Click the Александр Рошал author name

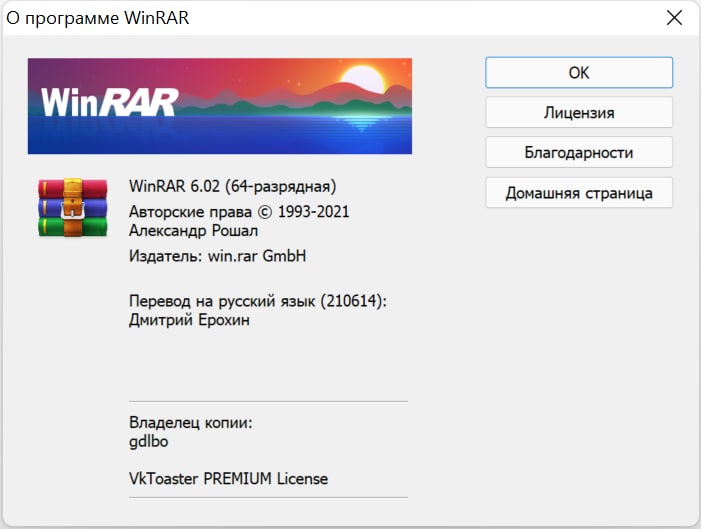194,231
